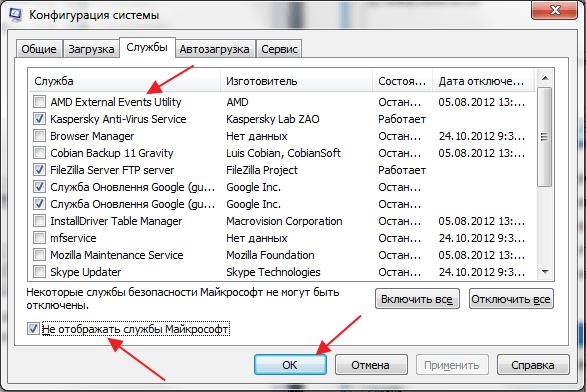Click Отключить все to disable all services

pyautogui.click(x=511, y=299)
